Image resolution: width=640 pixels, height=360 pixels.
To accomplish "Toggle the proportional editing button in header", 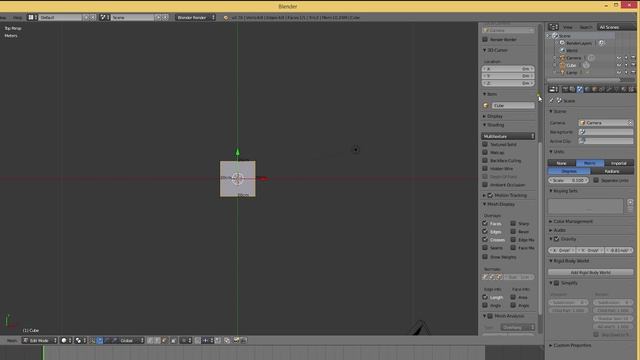I will click(x=186, y=340).
